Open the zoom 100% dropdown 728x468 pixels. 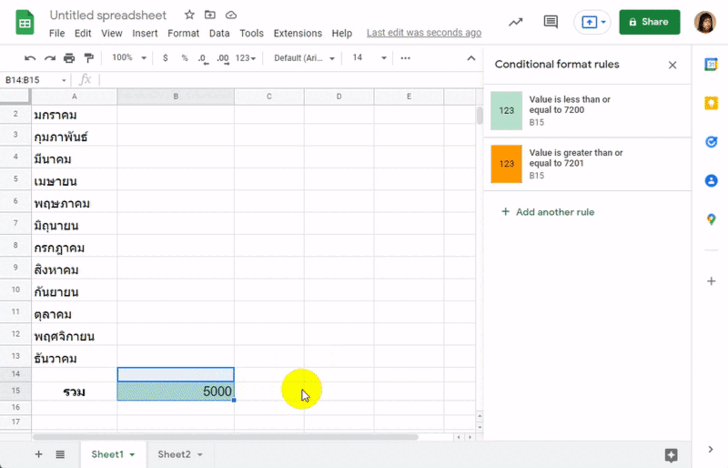tap(129, 58)
